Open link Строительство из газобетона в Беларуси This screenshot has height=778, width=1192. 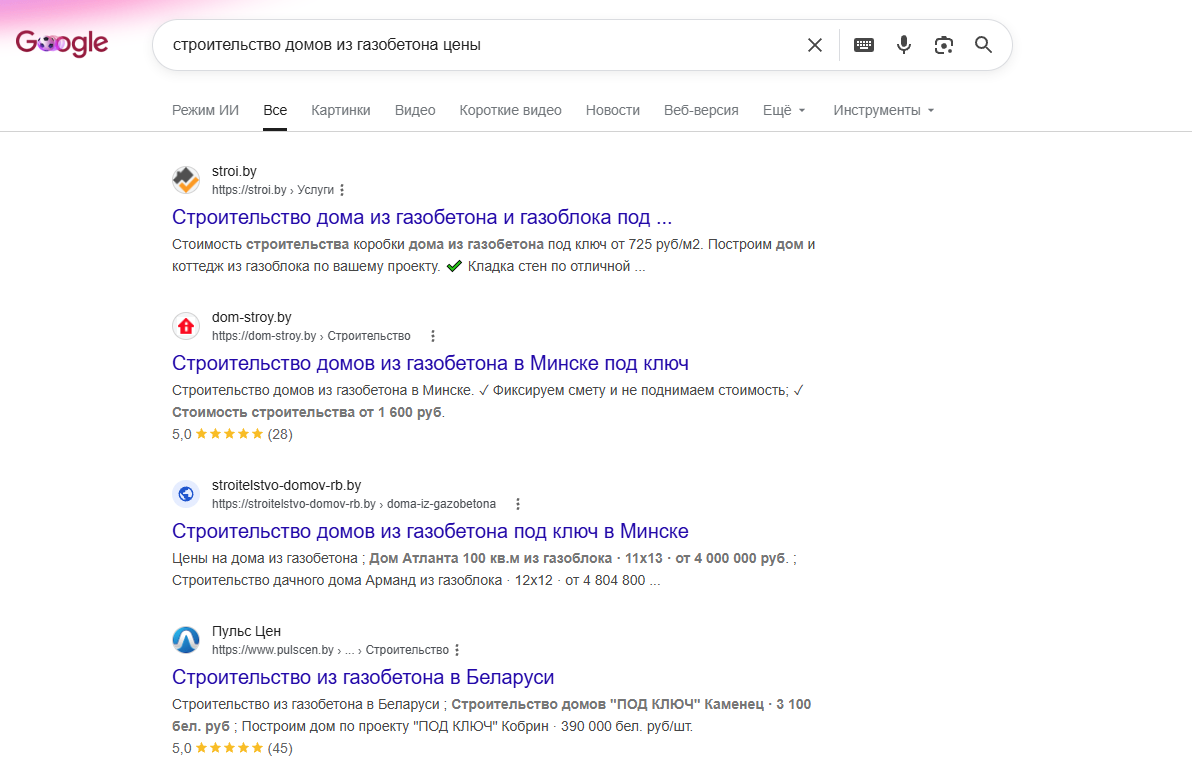(x=363, y=678)
